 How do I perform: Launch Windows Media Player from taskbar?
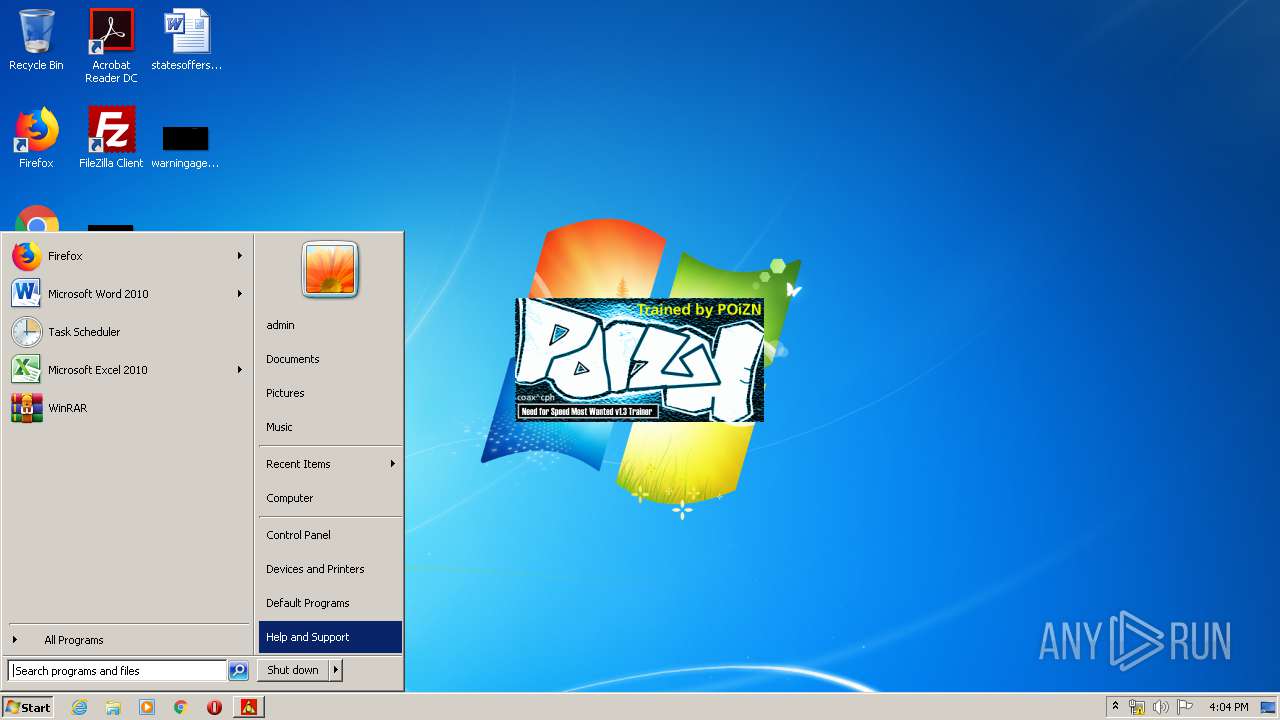[x=147, y=707]
